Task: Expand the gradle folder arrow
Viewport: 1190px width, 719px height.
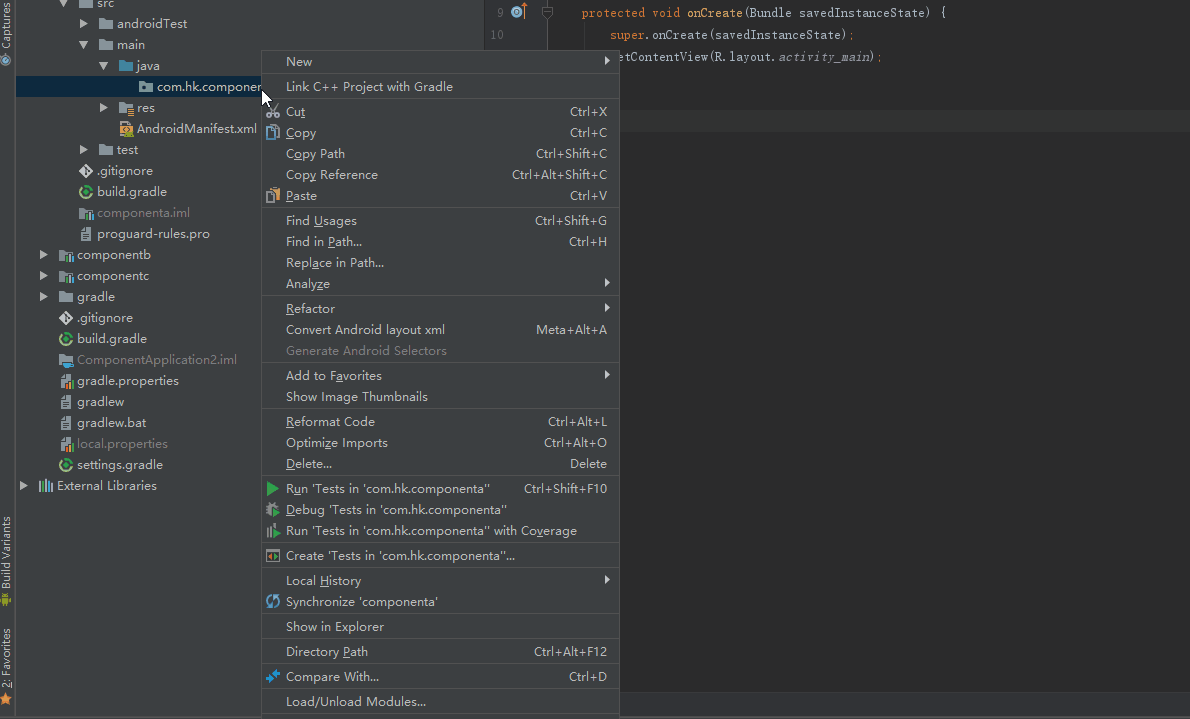Action: pos(44,297)
